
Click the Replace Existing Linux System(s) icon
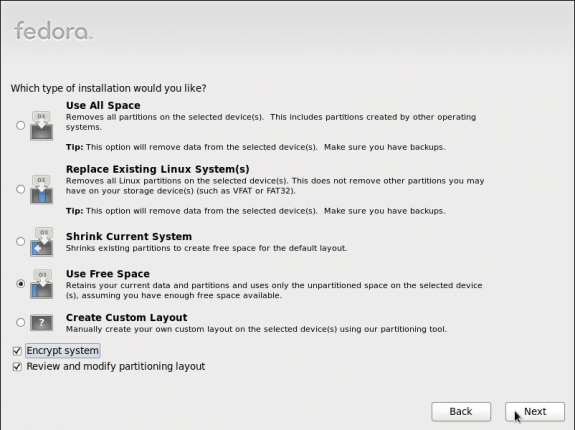pos(41,190)
